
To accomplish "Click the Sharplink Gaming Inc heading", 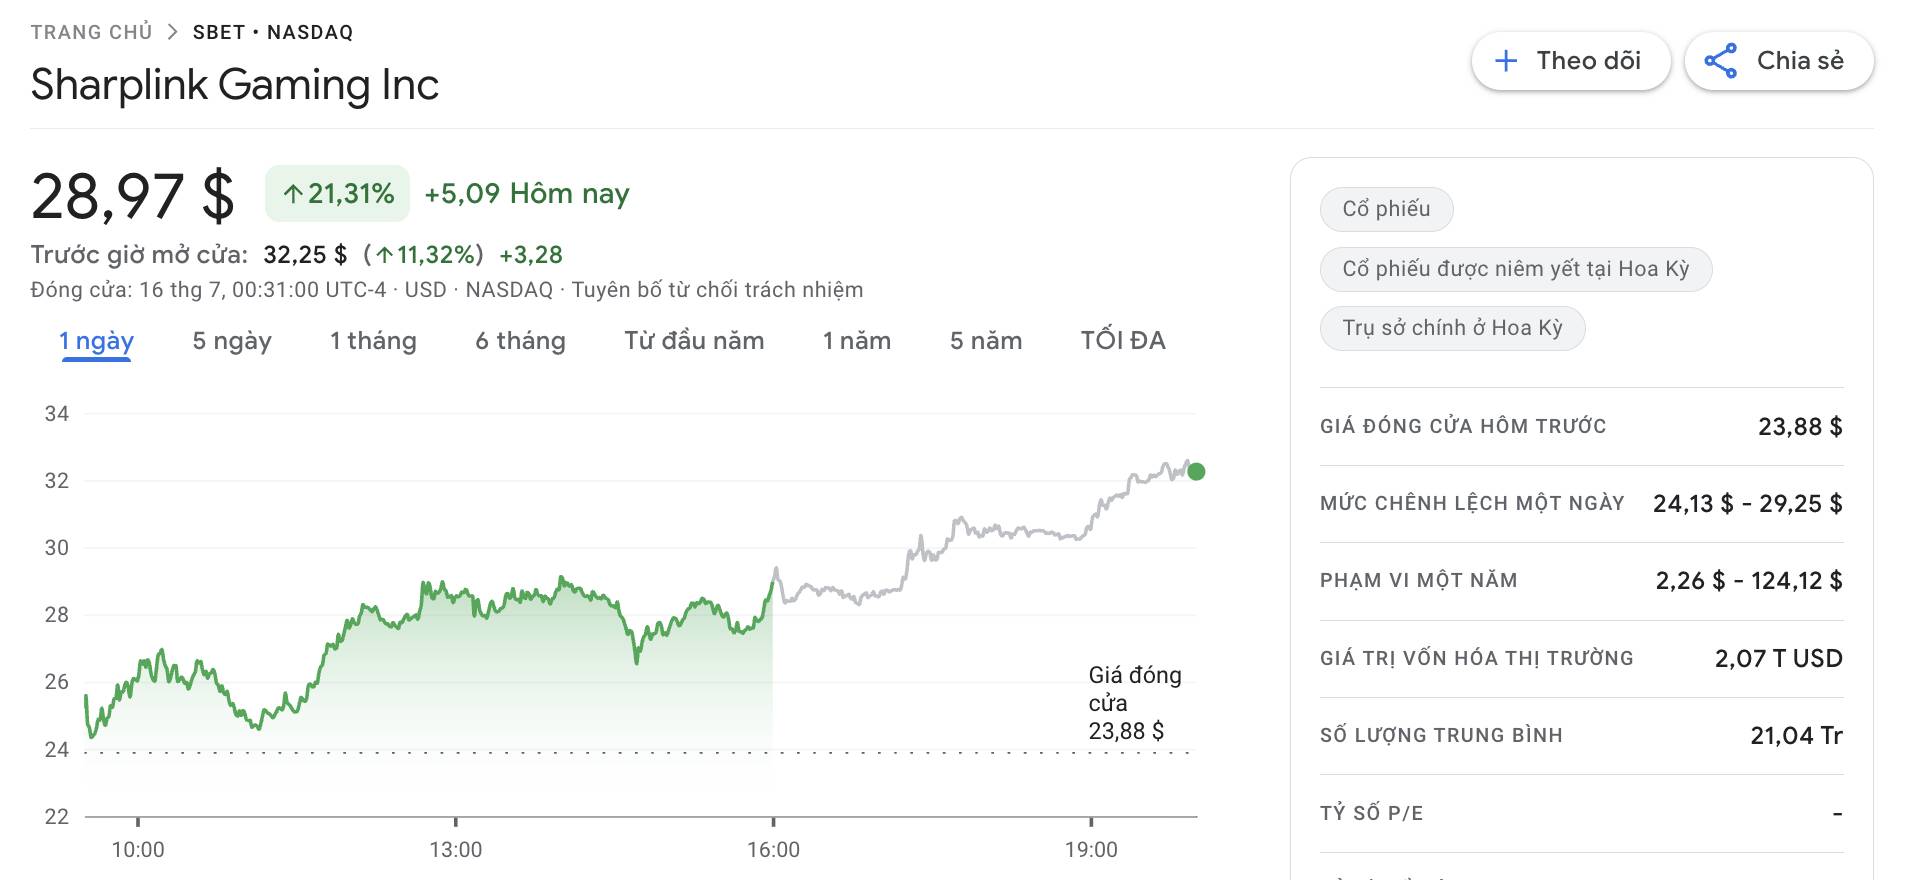I will [235, 85].
